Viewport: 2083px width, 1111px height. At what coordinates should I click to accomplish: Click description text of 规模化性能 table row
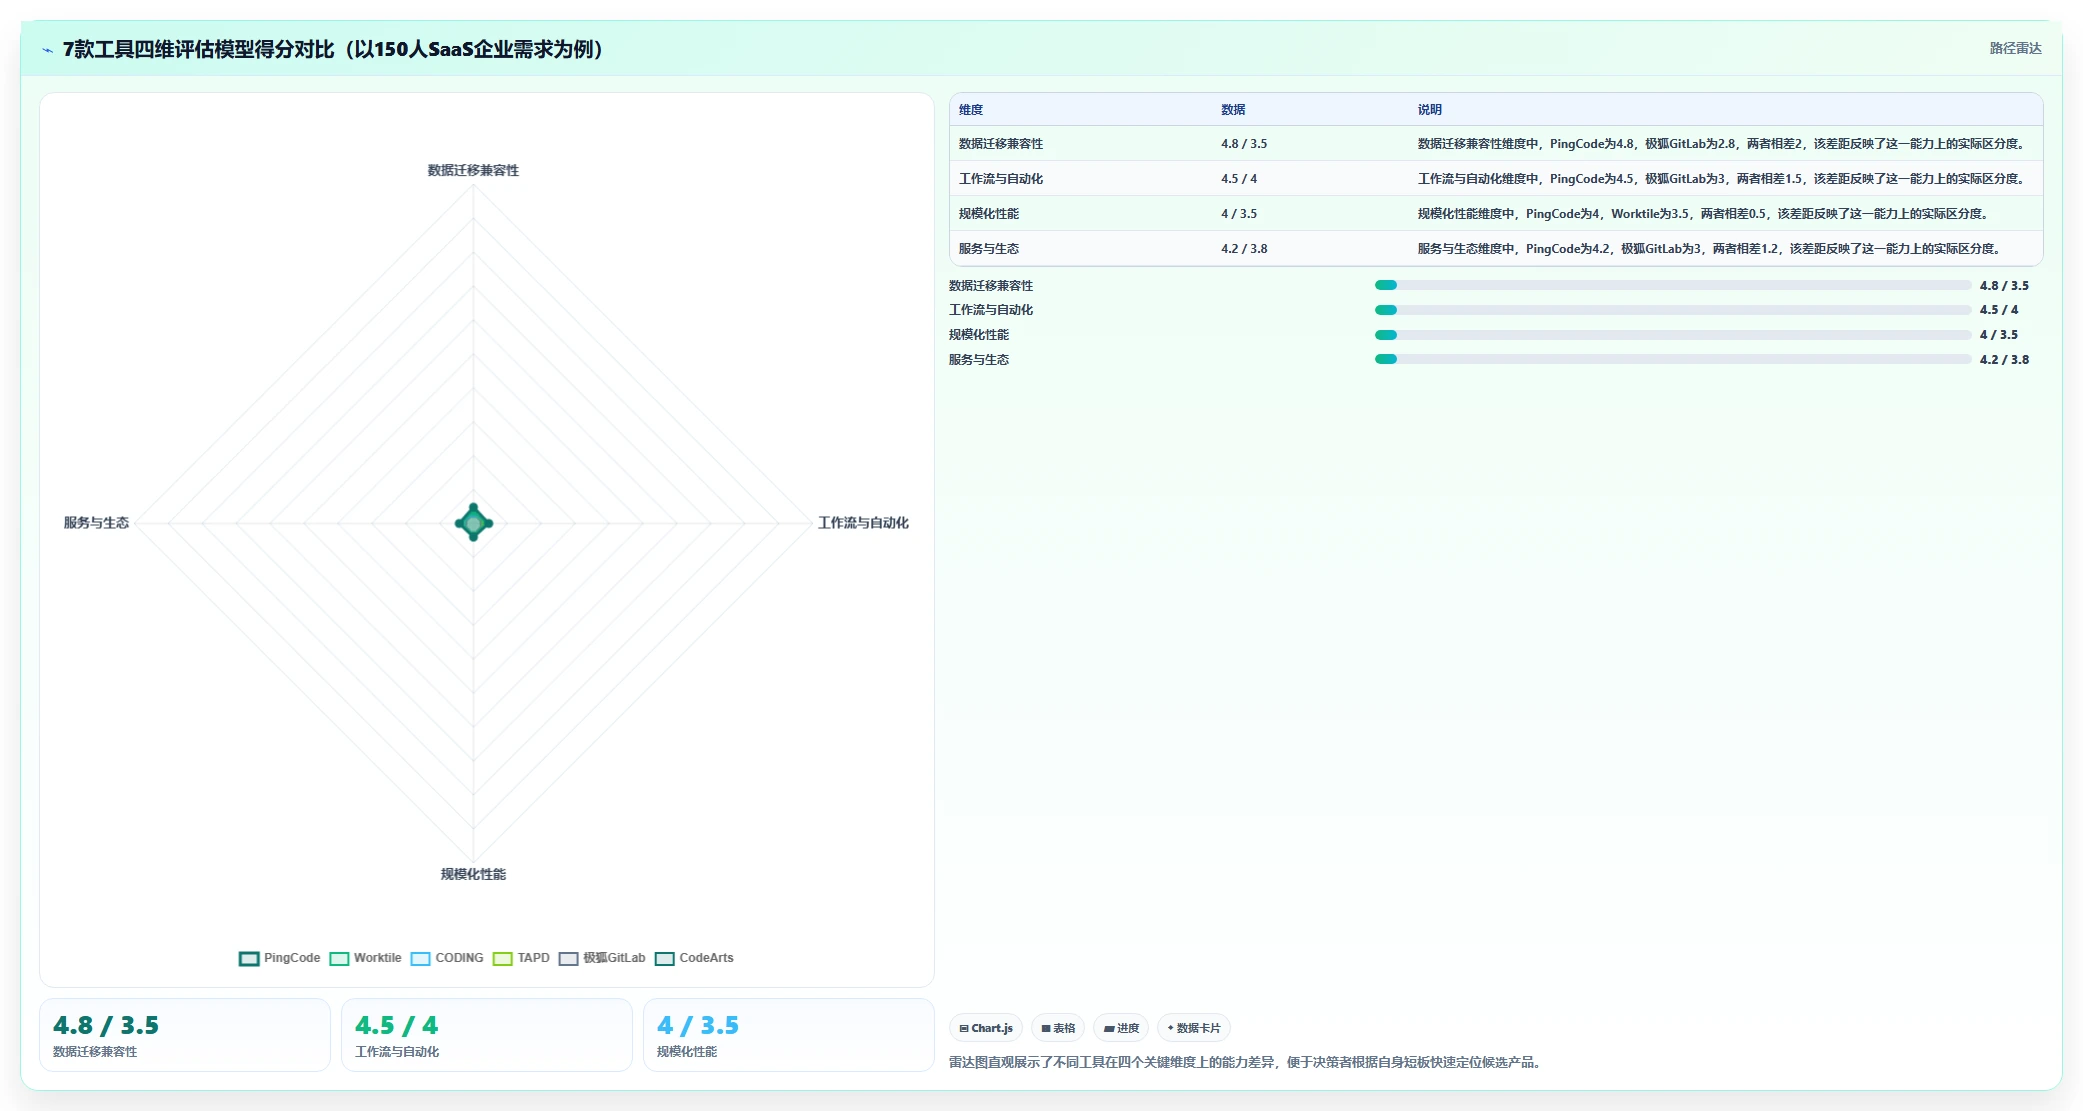(1706, 214)
